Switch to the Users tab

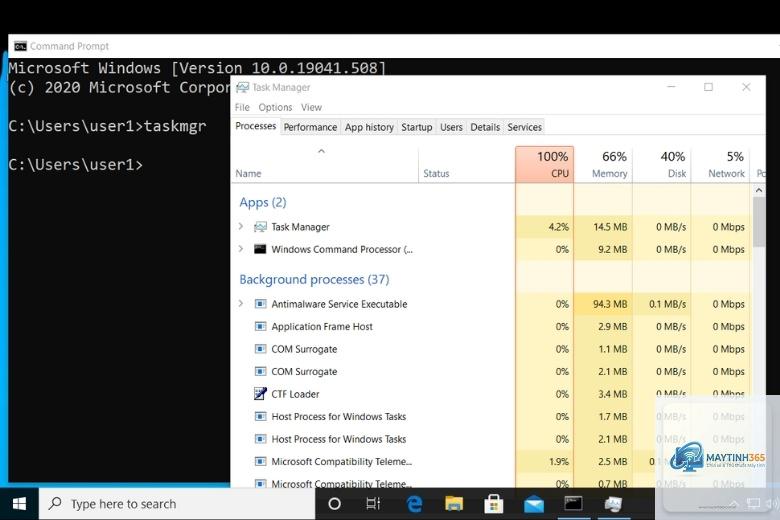451,127
